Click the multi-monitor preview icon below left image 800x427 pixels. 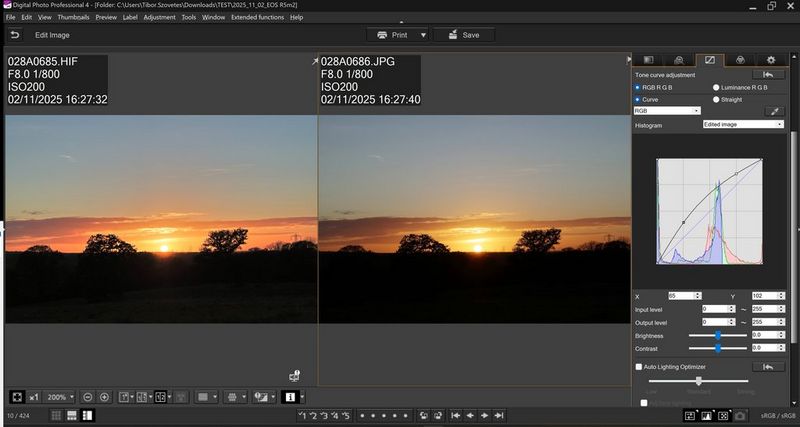(294, 376)
